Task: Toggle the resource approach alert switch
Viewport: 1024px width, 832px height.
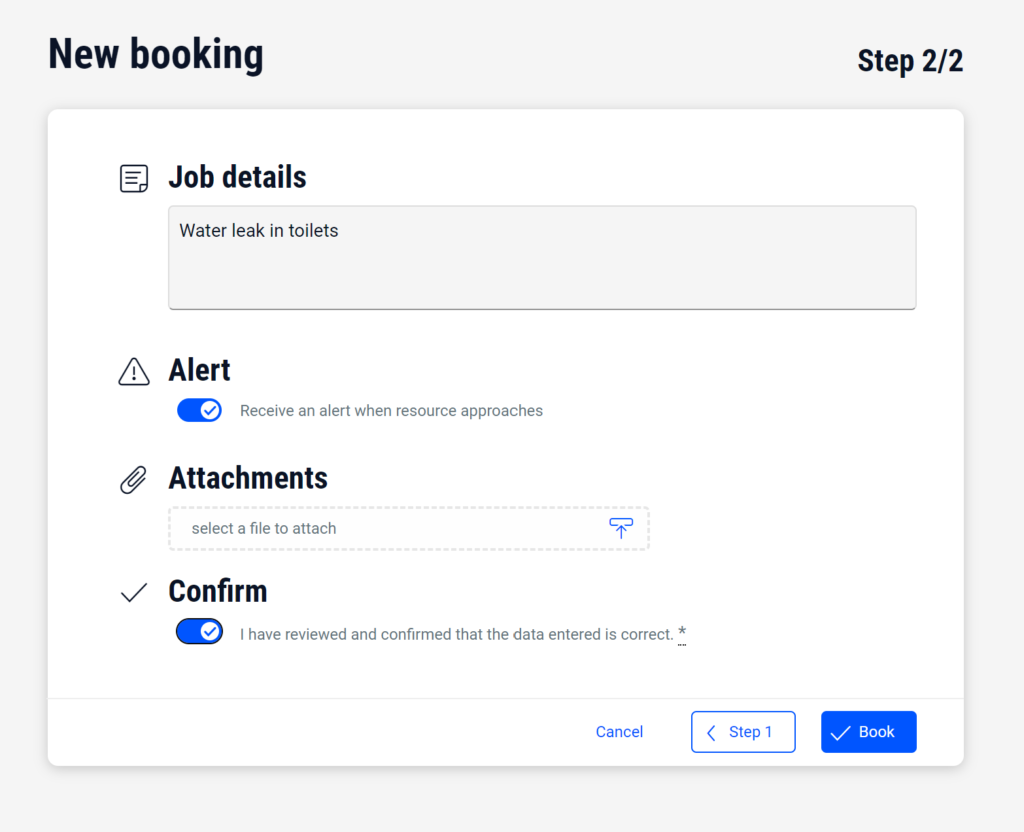Action: (x=199, y=410)
